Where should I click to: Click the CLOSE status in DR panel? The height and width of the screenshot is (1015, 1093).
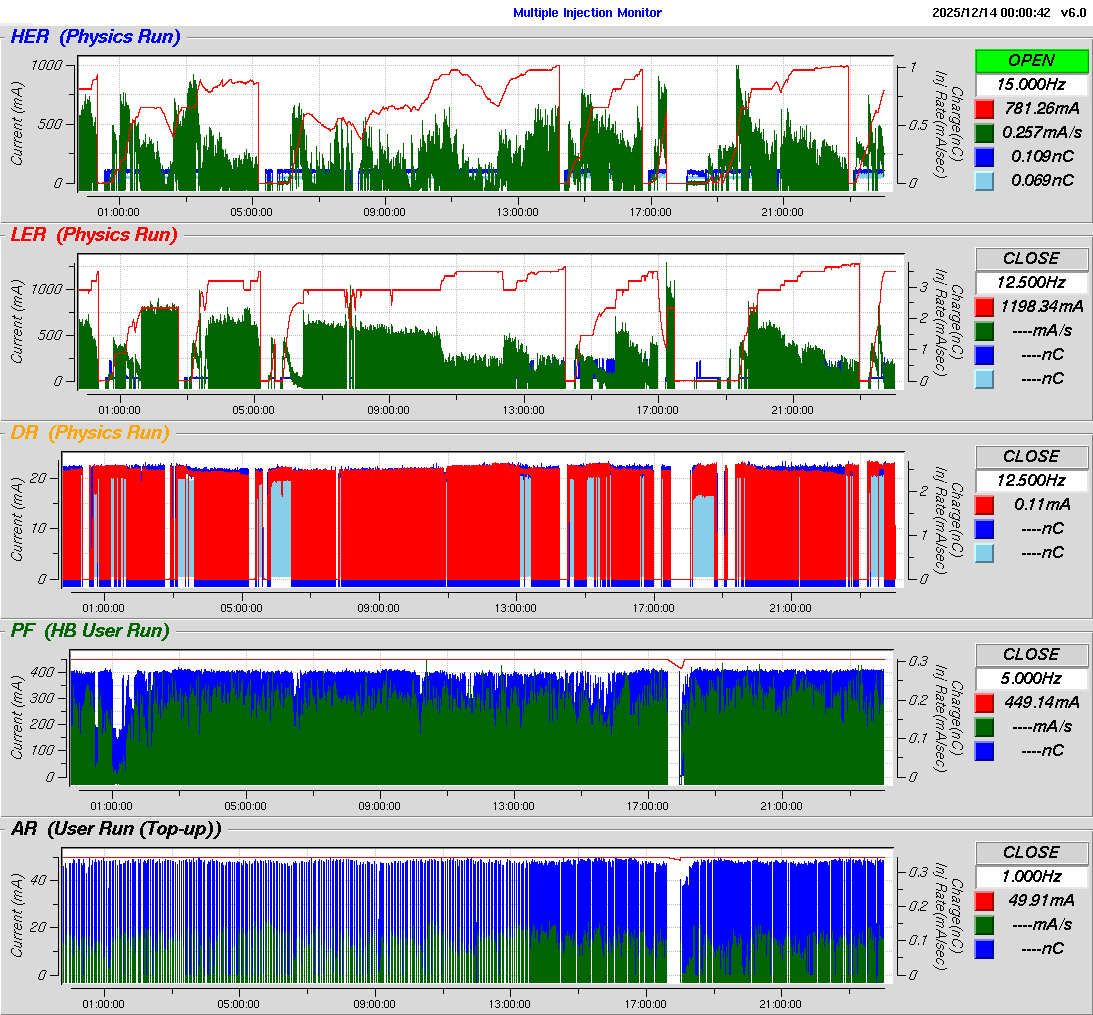coord(1032,456)
